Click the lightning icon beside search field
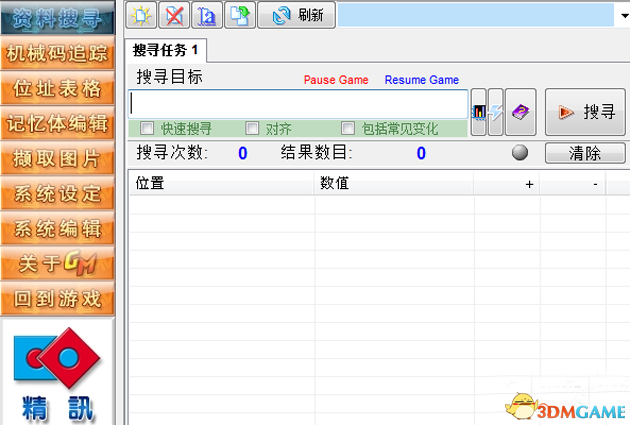 click(x=495, y=113)
